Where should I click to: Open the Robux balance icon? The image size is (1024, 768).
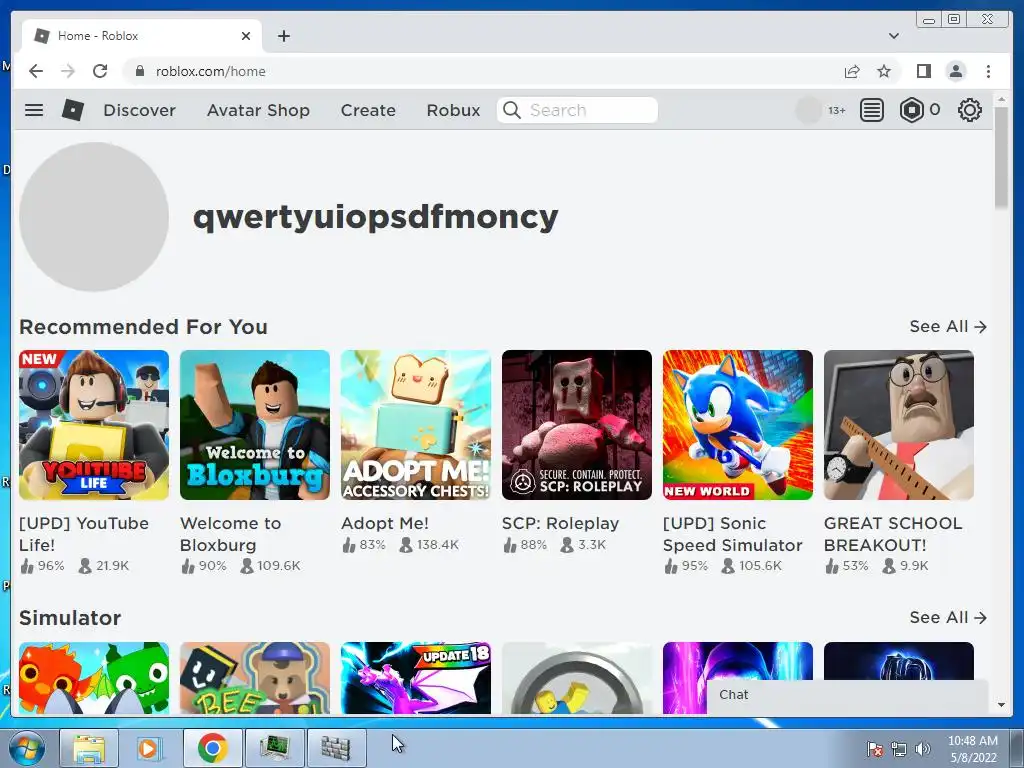click(912, 110)
